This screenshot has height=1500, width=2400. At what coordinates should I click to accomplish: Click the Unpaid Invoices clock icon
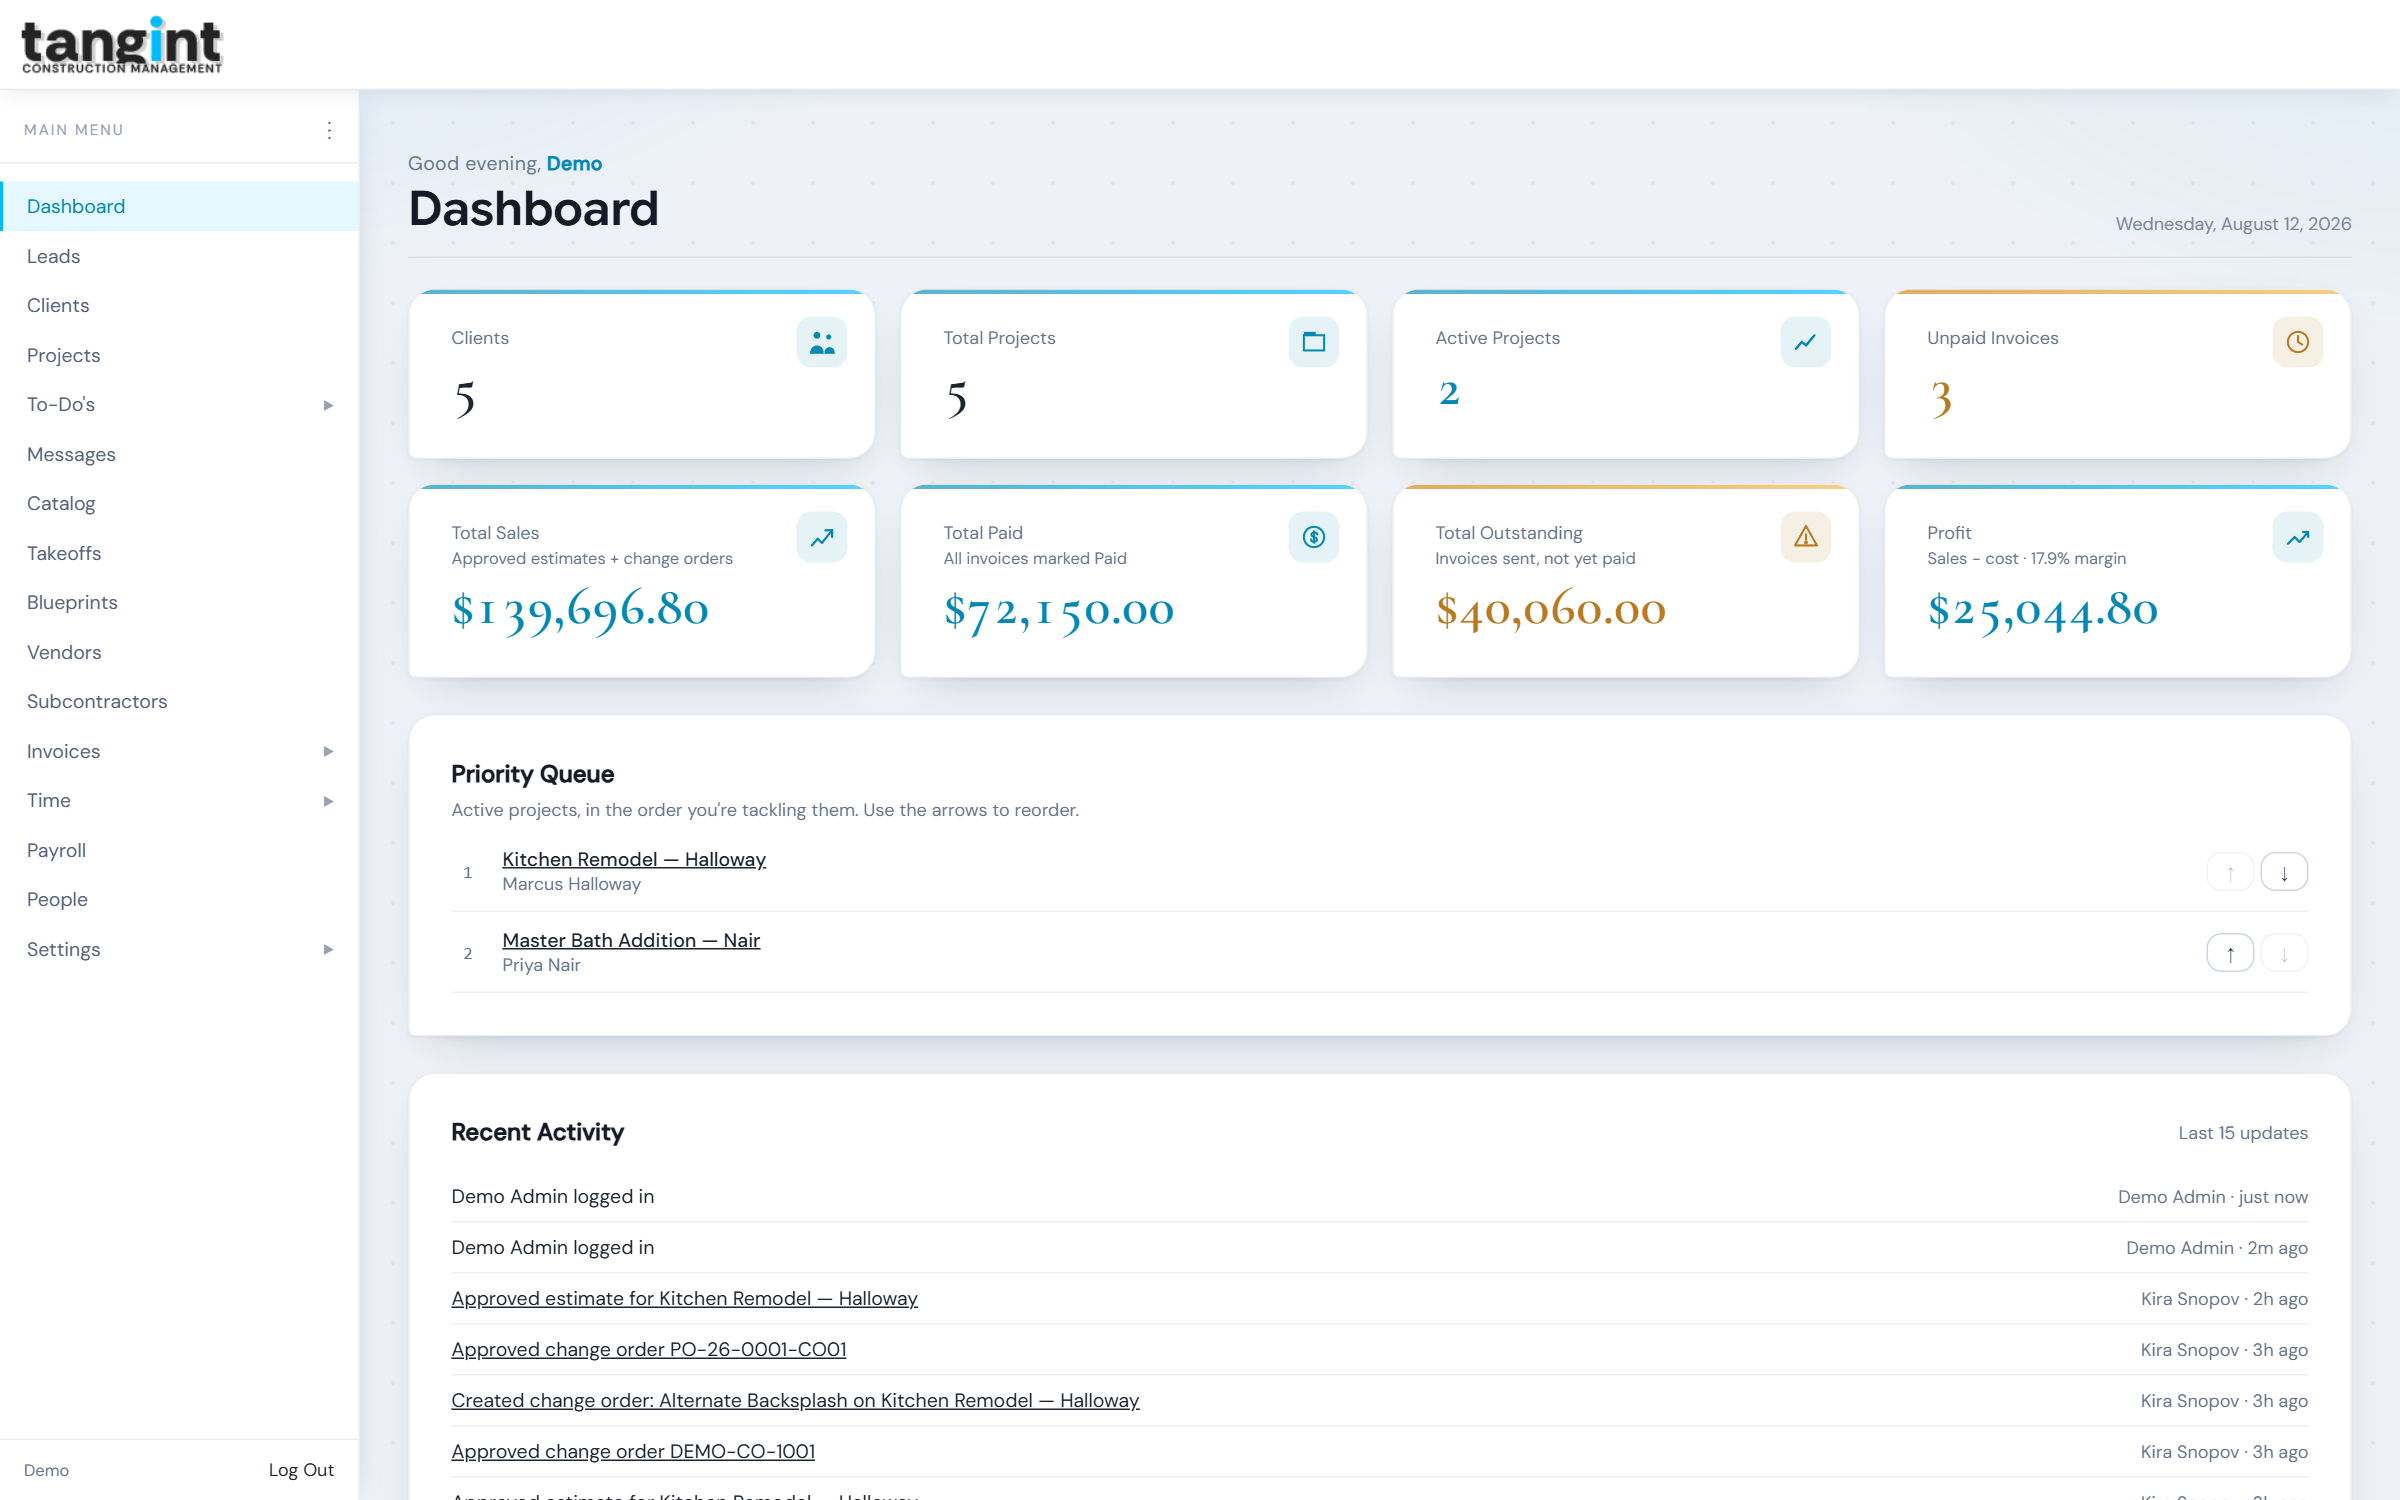coord(2298,342)
